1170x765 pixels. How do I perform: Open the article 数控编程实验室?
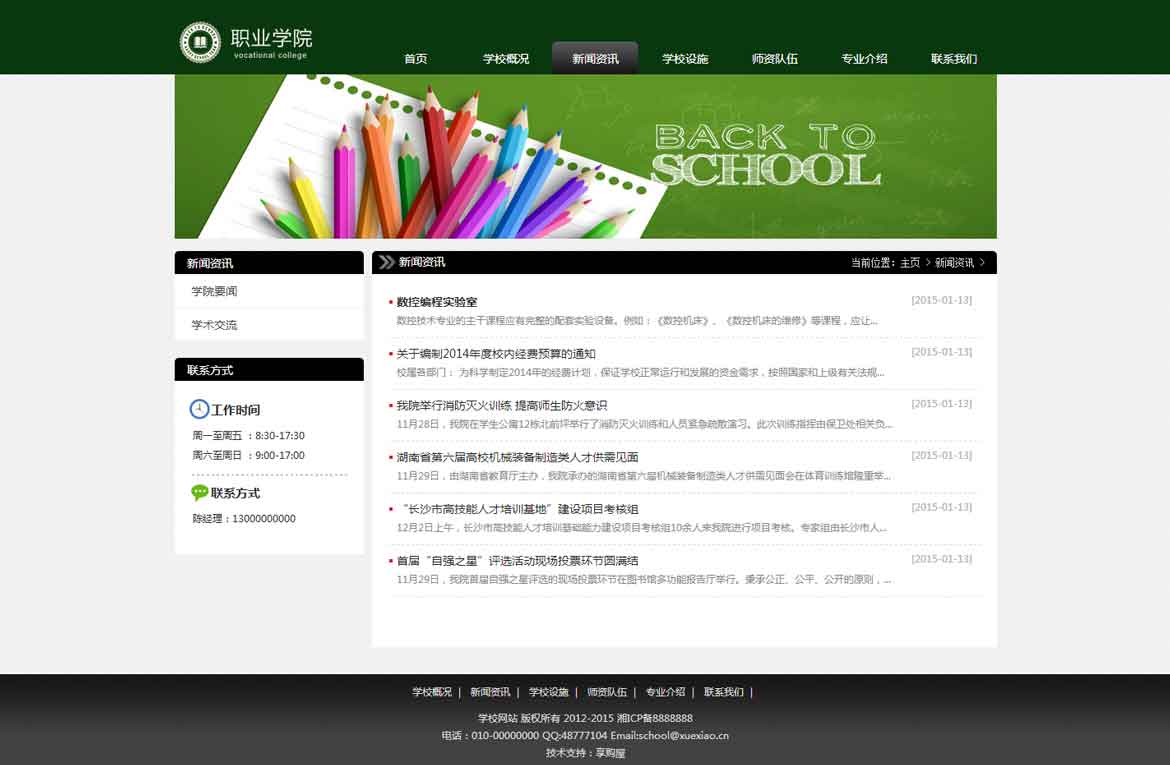[437, 302]
